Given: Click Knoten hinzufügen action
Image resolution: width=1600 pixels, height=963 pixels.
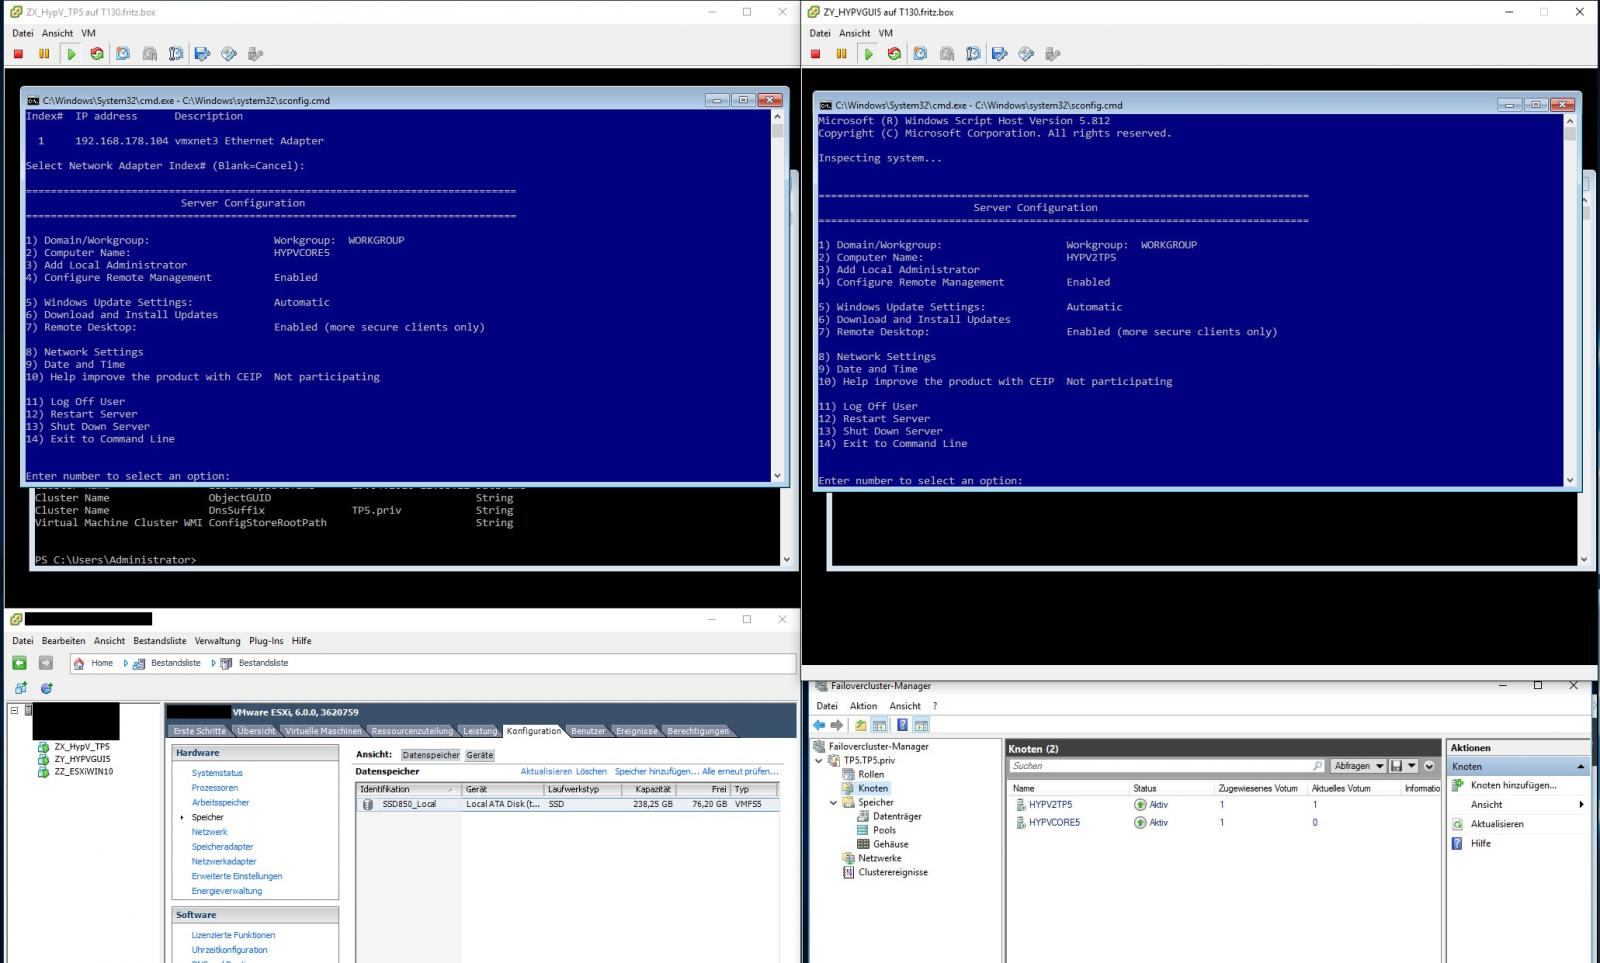Looking at the screenshot, I should pos(1513,786).
